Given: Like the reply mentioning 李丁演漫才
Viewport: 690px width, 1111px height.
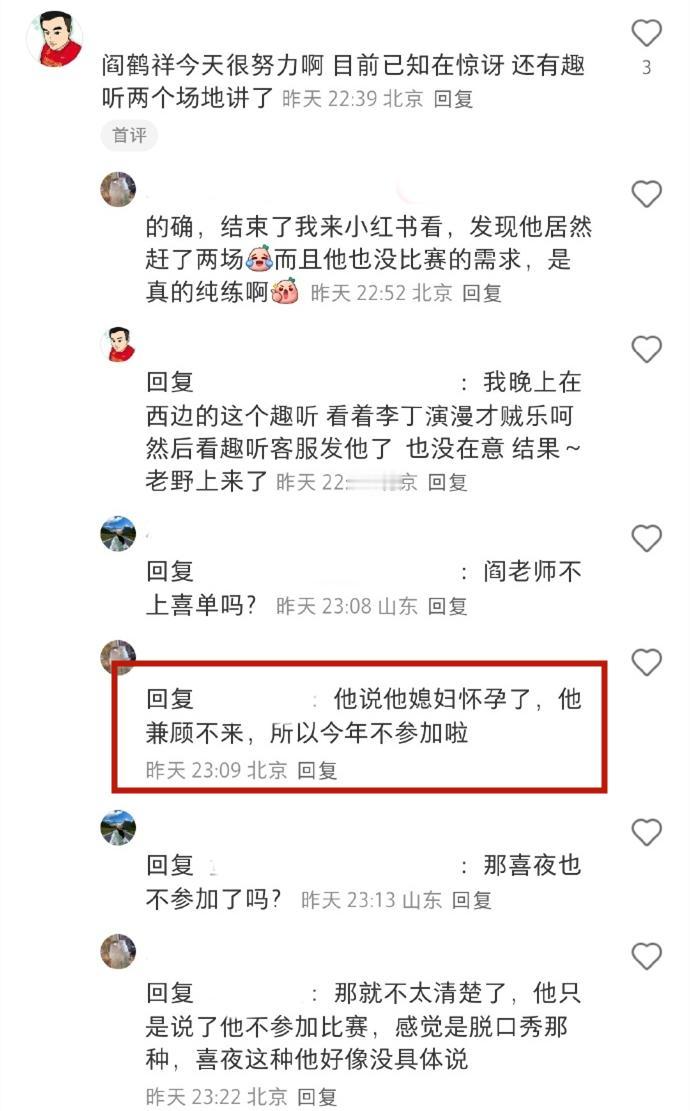Looking at the screenshot, I should [646, 349].
